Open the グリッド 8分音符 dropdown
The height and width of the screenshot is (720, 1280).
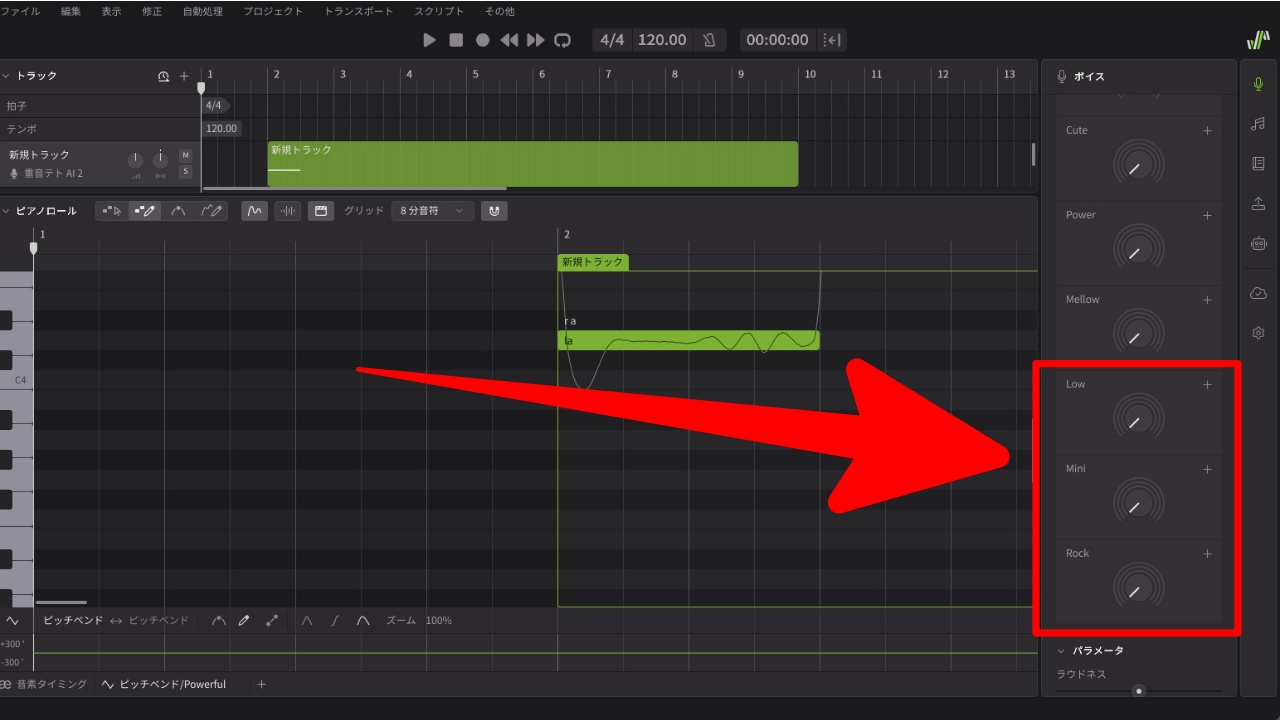[433, 211]
